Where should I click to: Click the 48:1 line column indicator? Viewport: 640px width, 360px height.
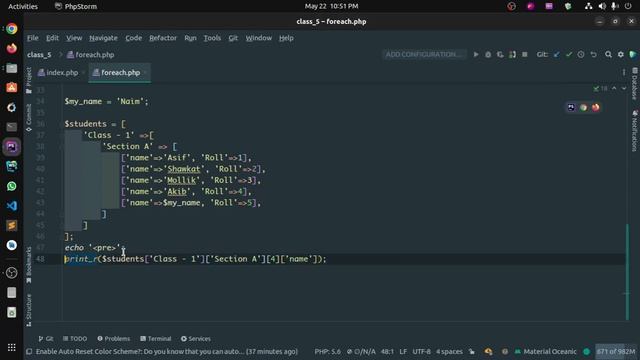[387, 351]
